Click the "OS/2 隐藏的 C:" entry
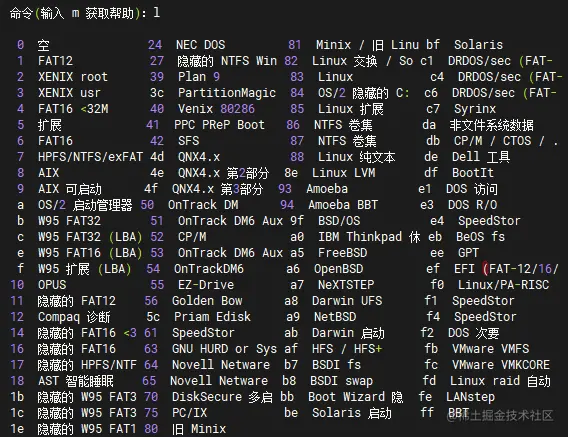 coord(364,93)
